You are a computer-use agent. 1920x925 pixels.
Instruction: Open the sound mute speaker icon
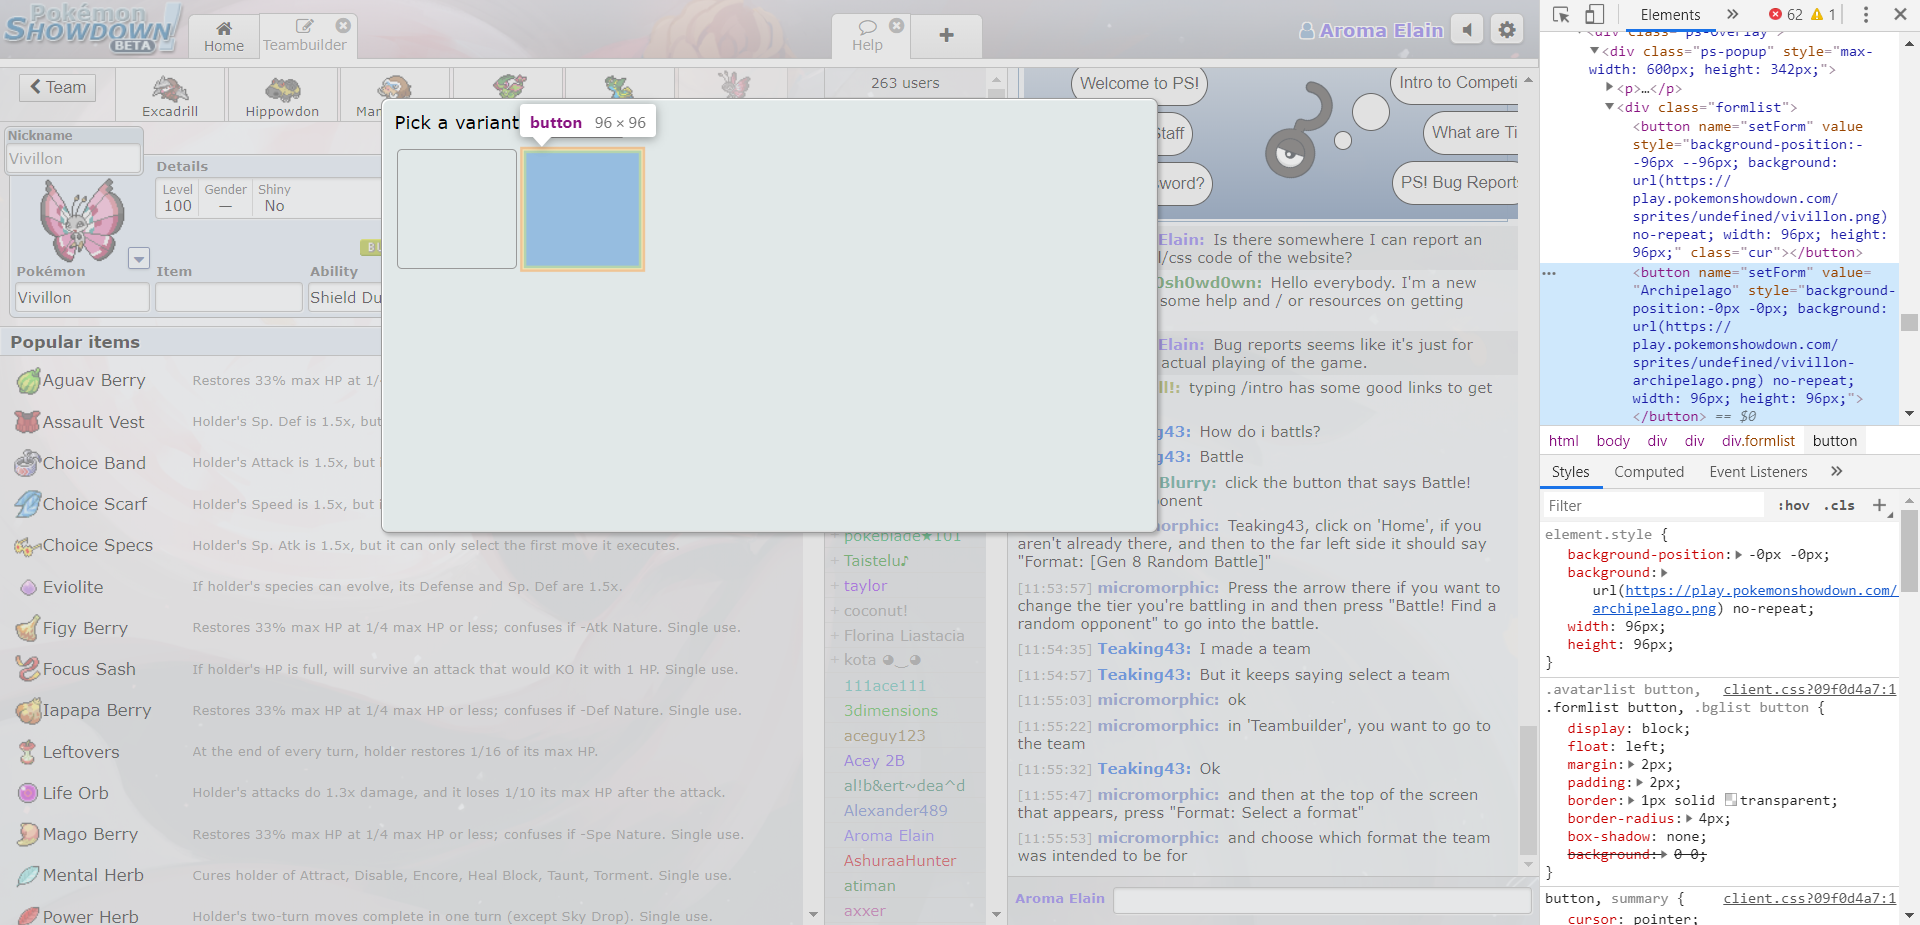click(x=1467, y=30)
